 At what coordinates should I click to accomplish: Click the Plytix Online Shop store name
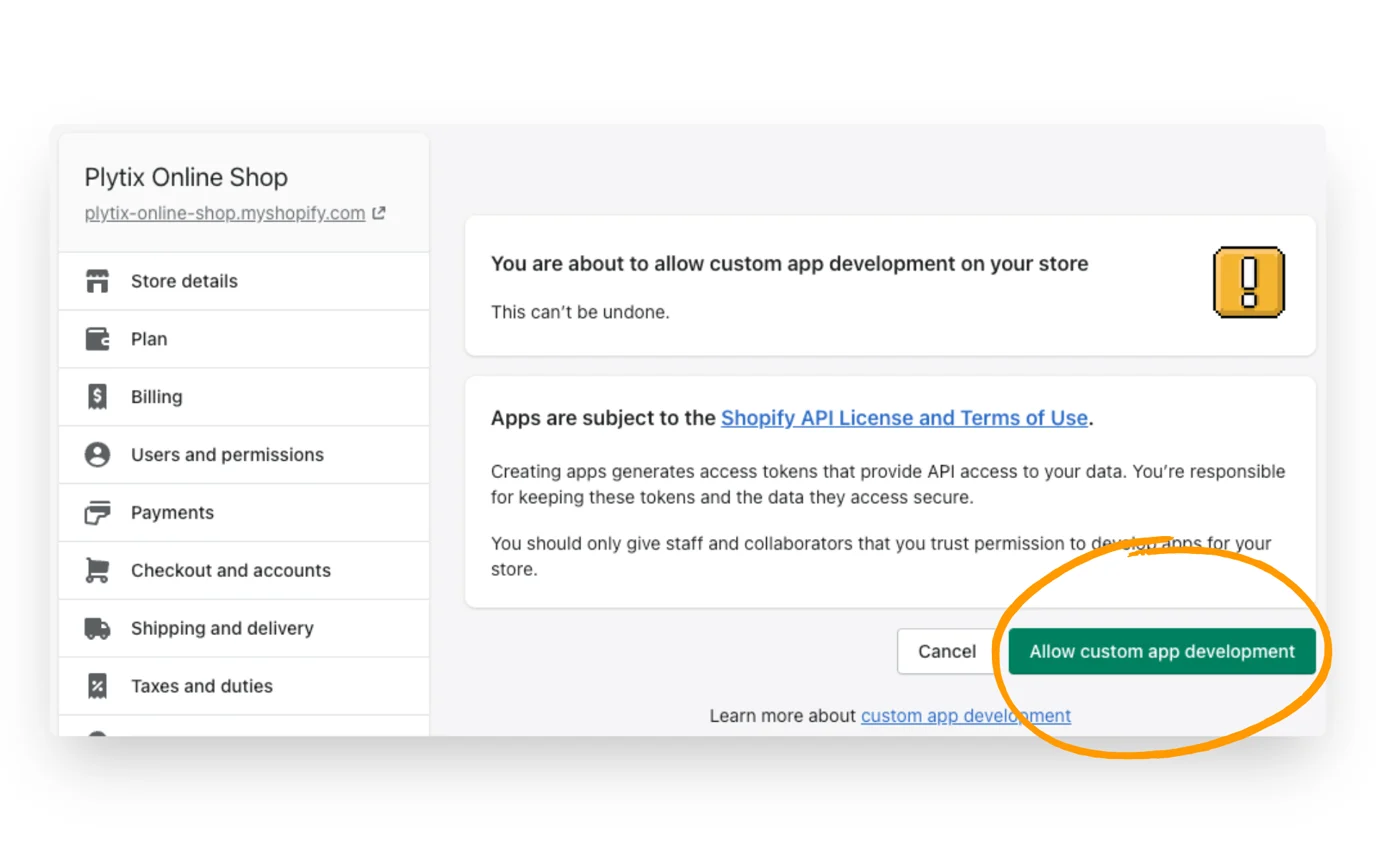tap(186, 177)
